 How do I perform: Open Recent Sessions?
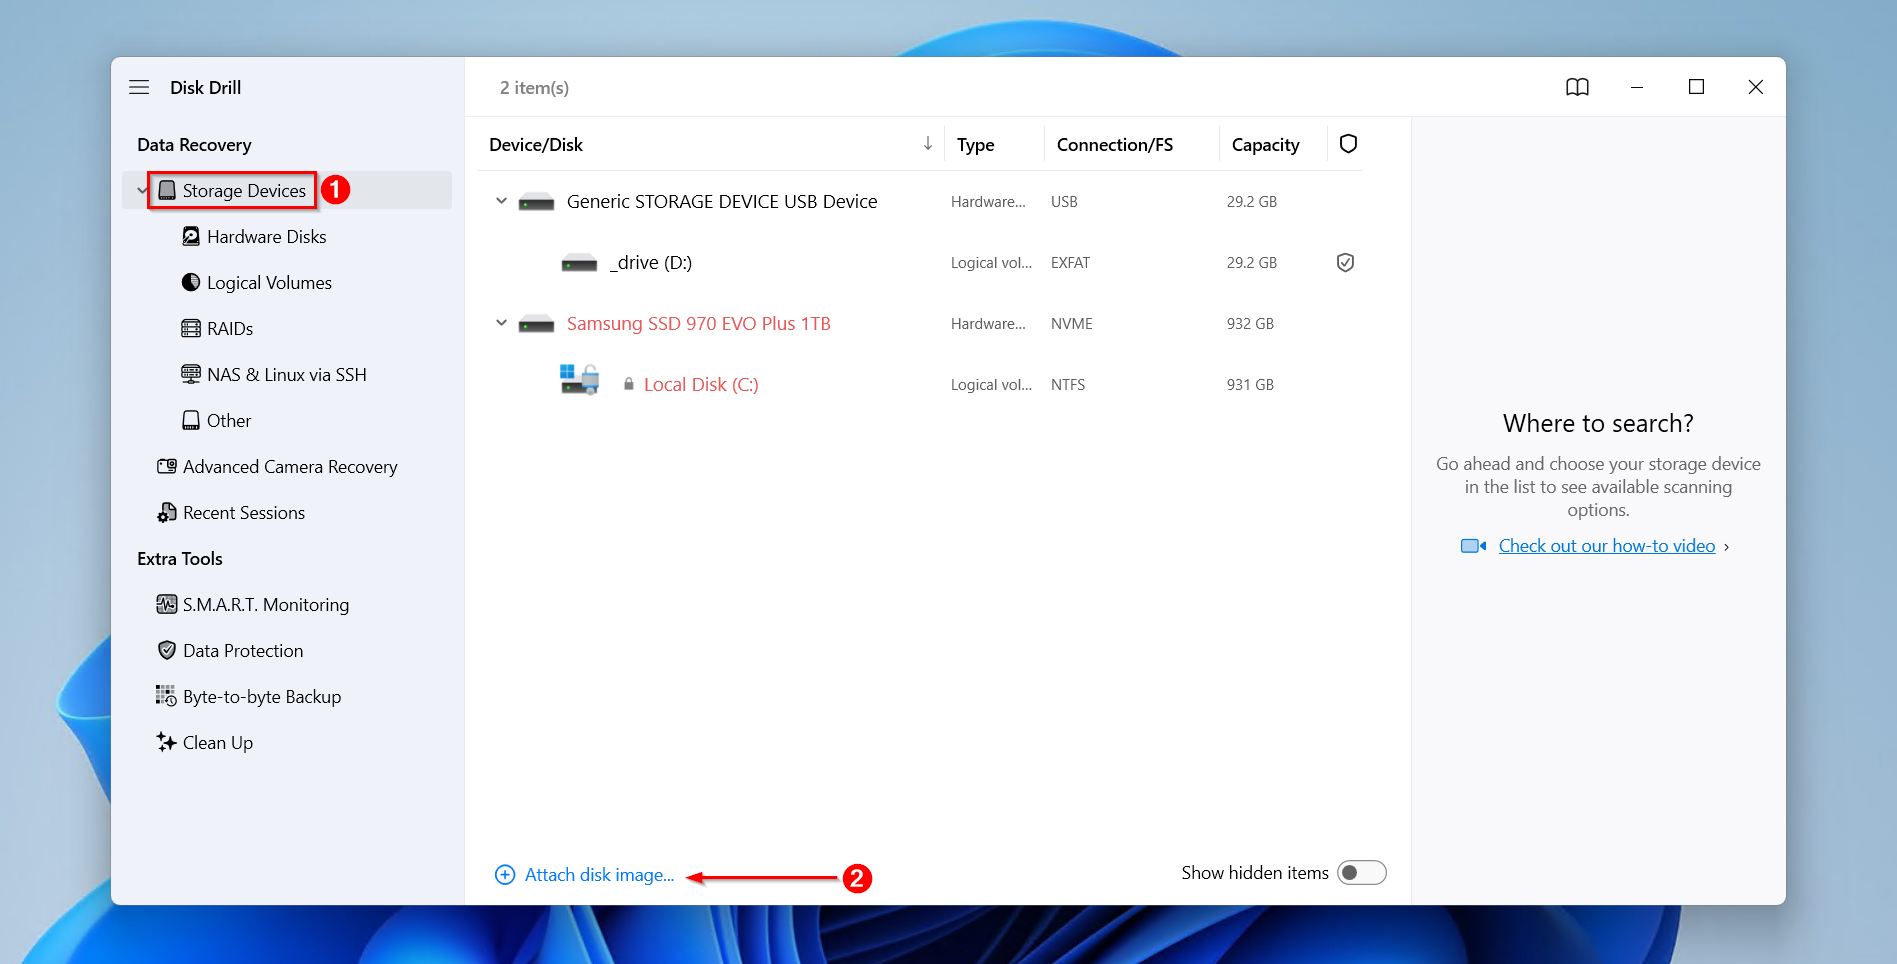click(x=243, y=512)
